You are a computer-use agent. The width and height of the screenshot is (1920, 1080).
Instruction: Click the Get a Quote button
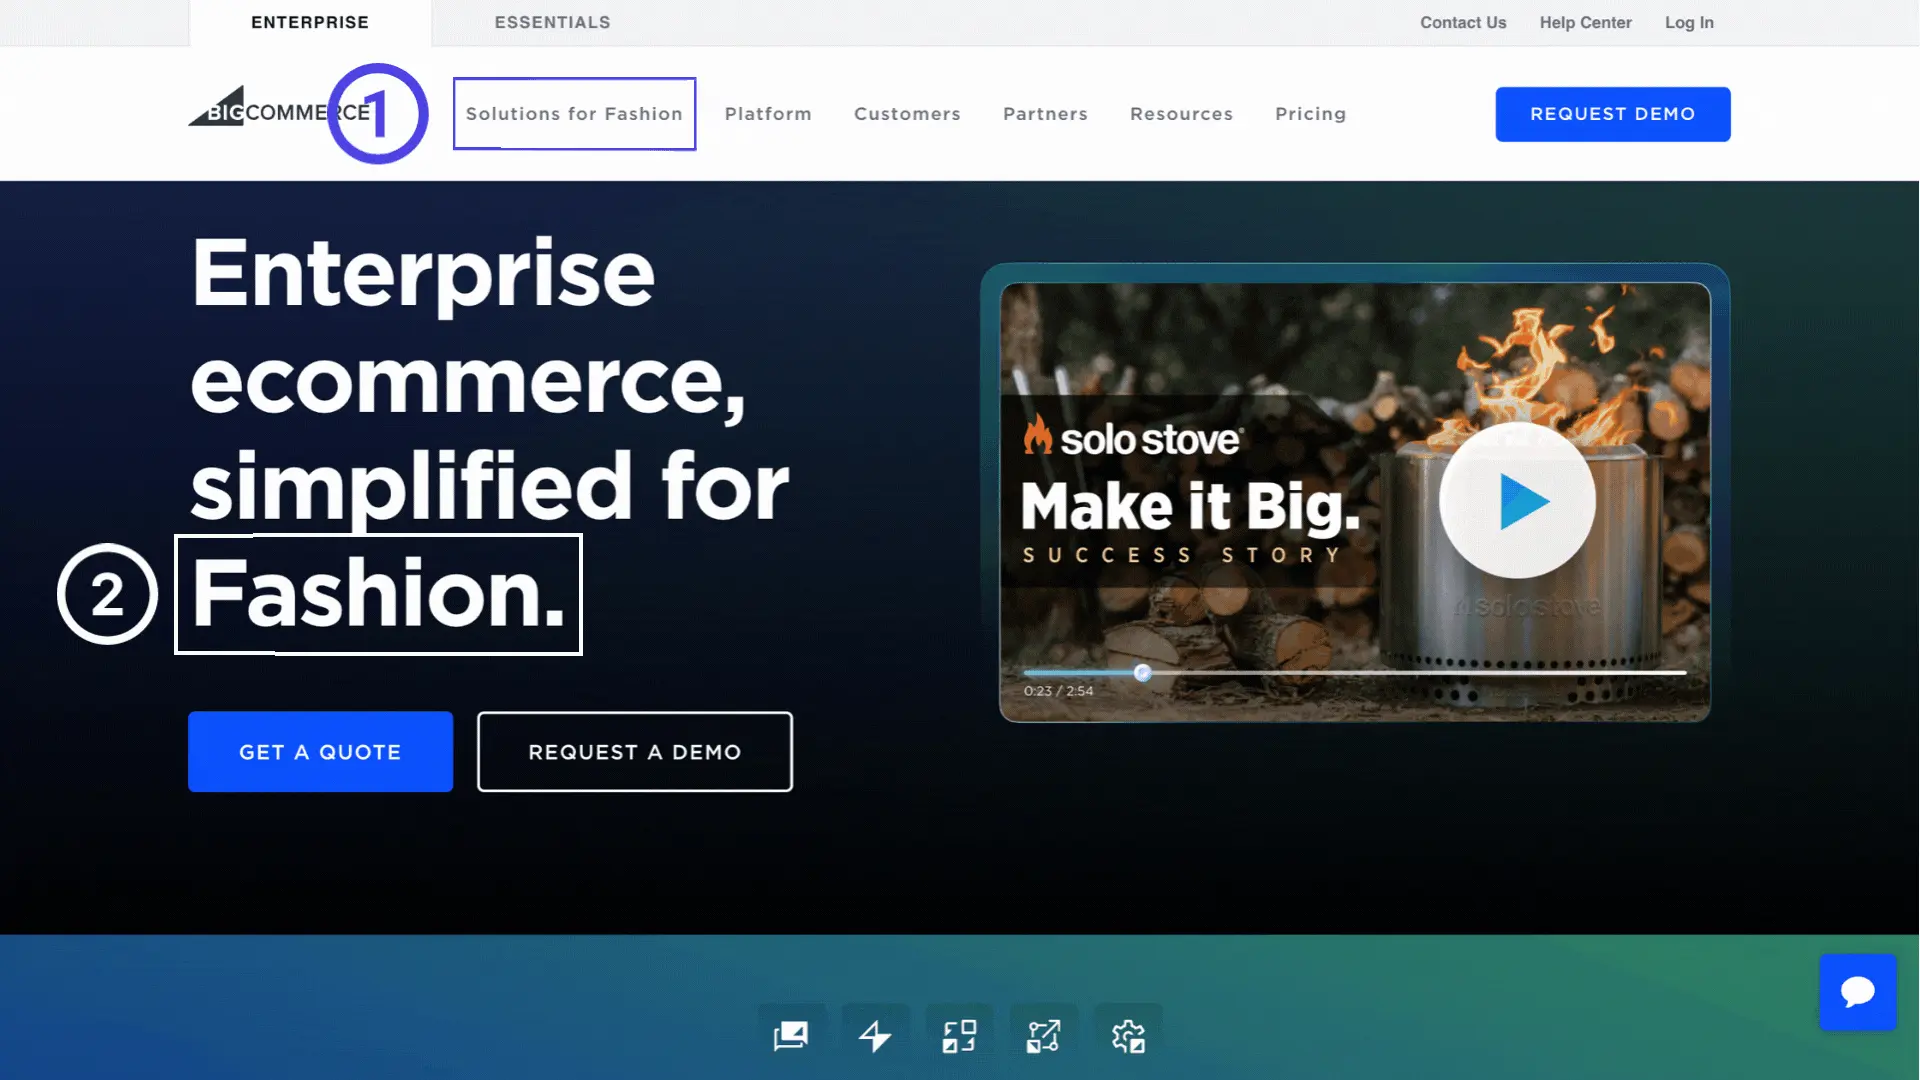pos(320,752)
